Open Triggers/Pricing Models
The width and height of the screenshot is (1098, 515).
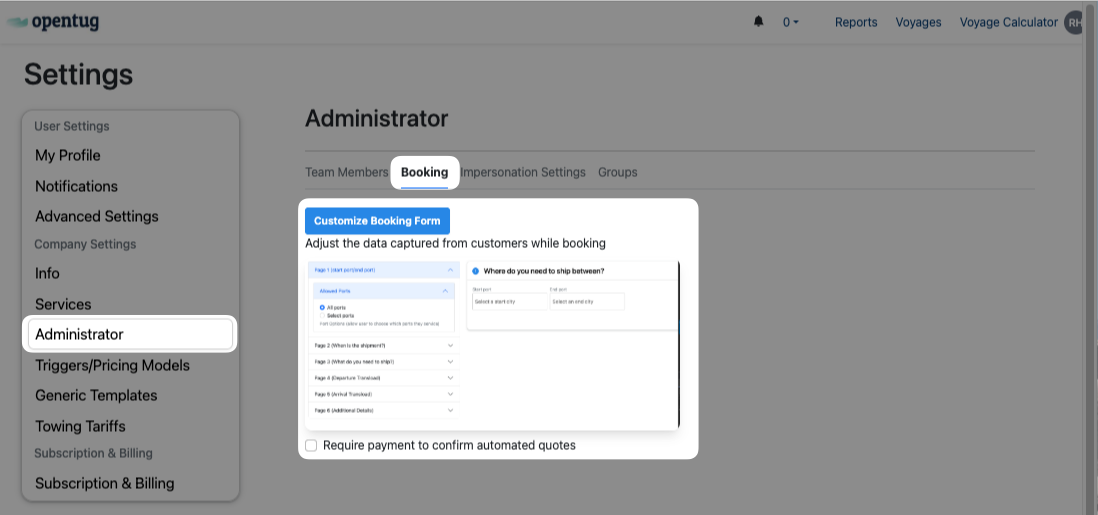click(x=112, y=365)
